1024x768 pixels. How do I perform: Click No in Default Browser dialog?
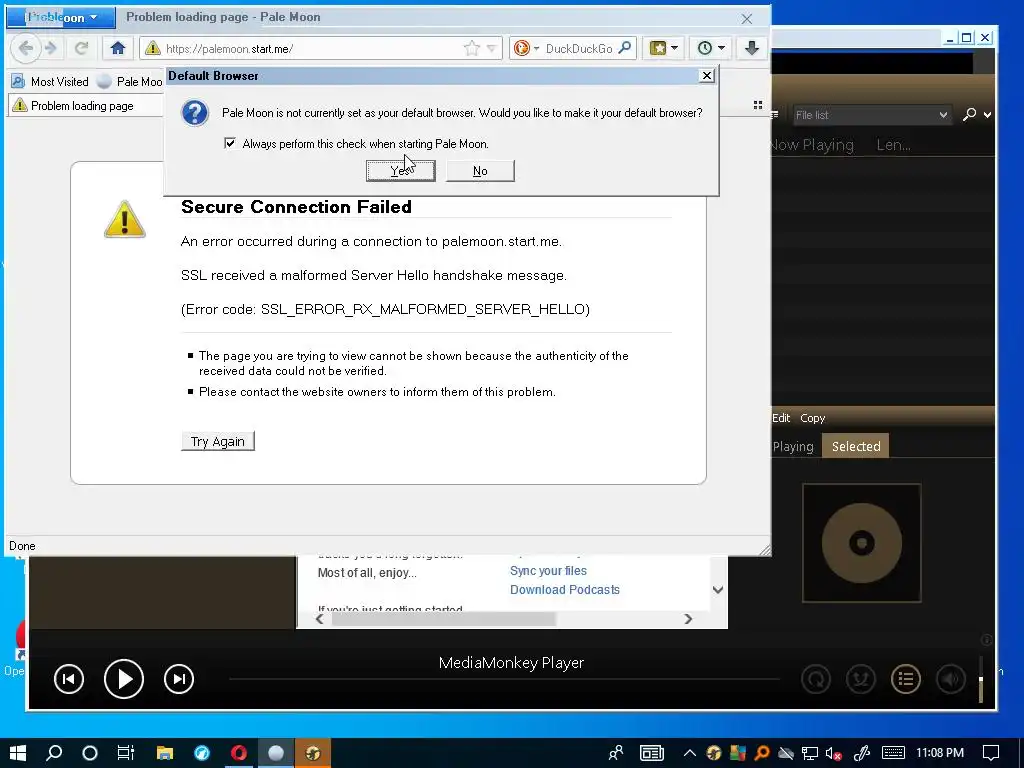[x=480, y=170]
